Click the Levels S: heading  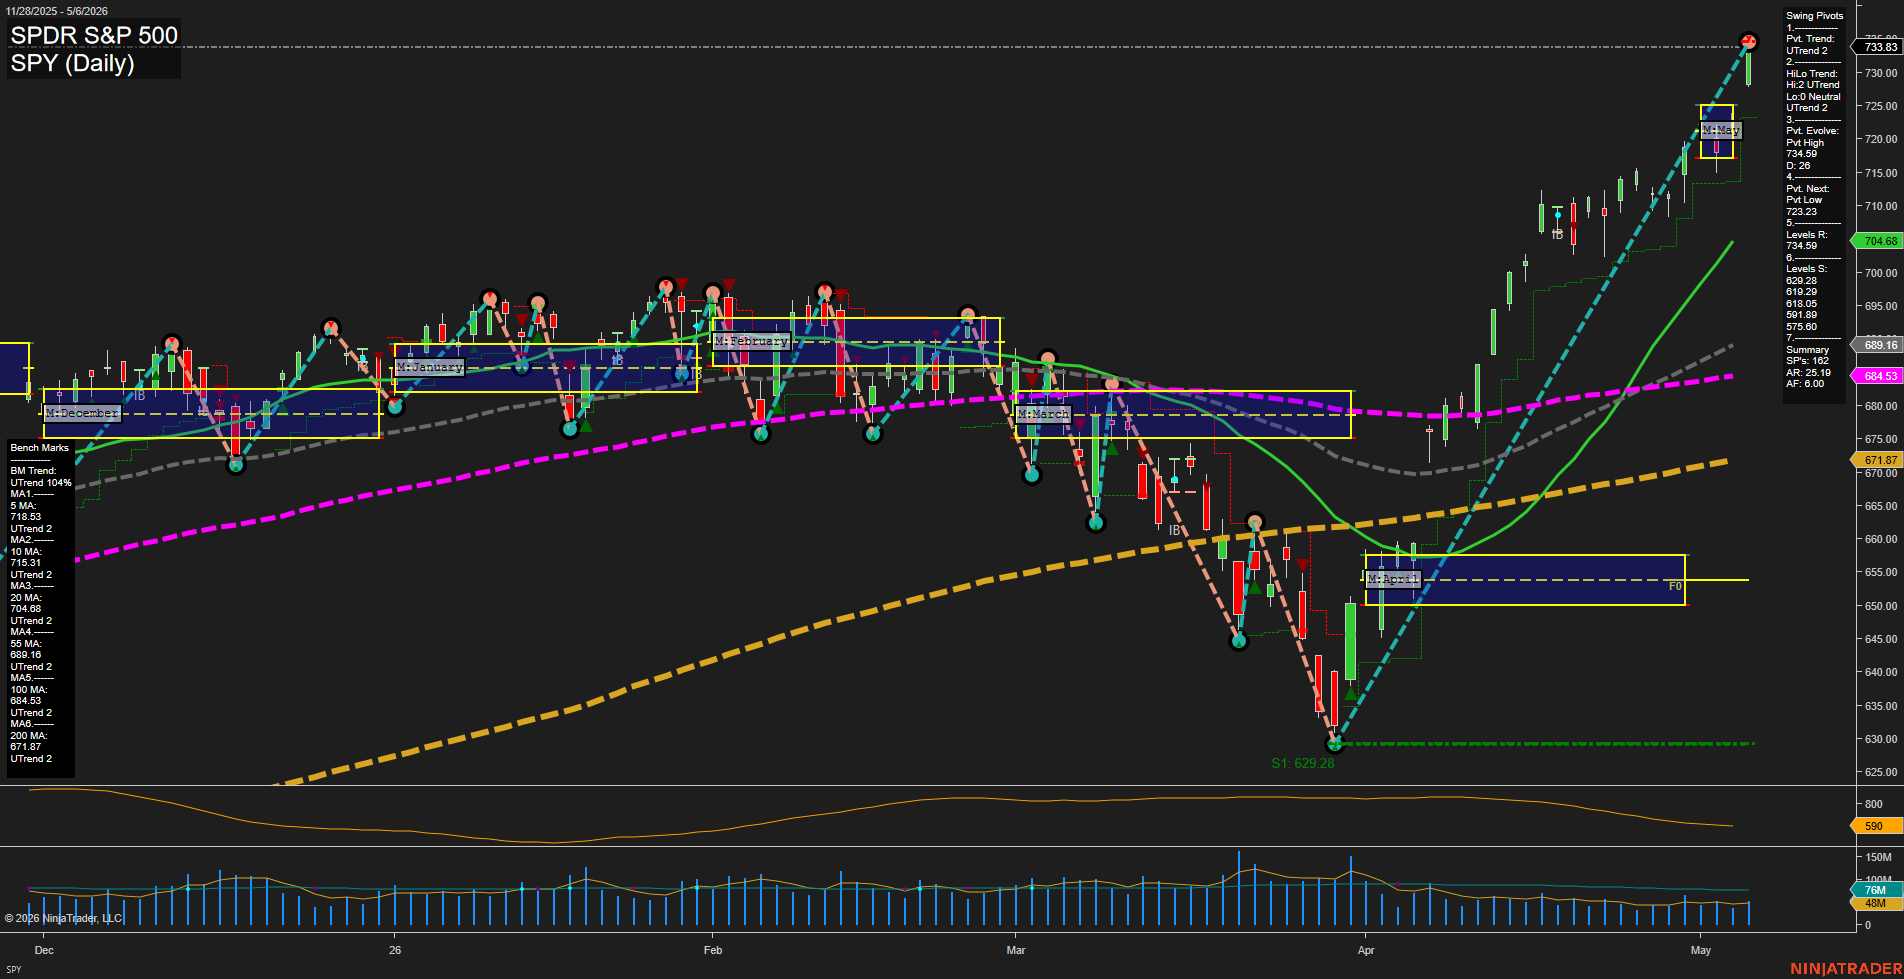(1806, 269)
